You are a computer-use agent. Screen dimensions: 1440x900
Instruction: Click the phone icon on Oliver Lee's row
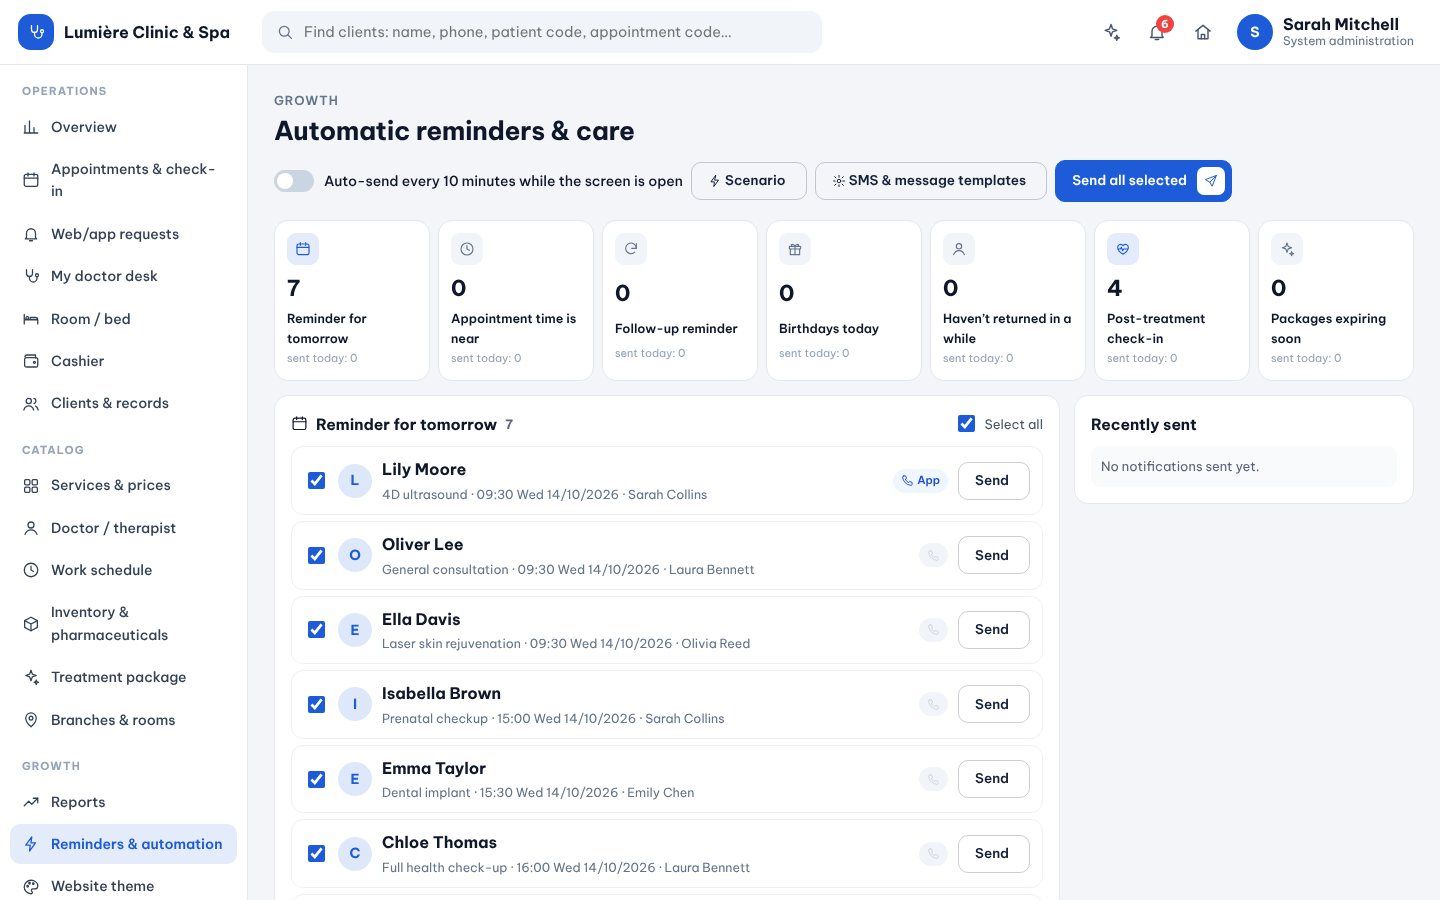point(933,555)
